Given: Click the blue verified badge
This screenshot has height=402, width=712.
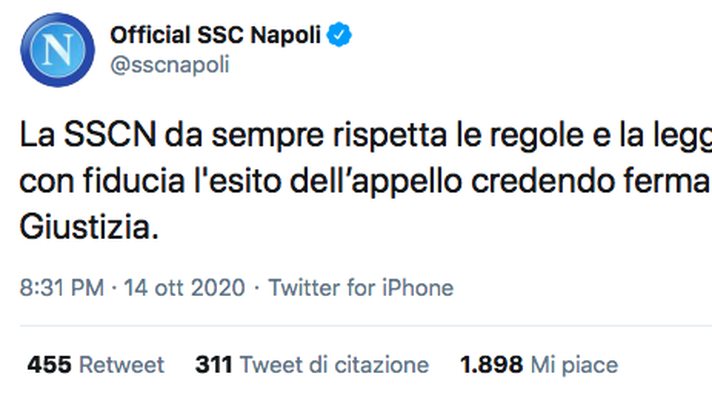Looking at the screenshot, I should [x=340, y=37].
